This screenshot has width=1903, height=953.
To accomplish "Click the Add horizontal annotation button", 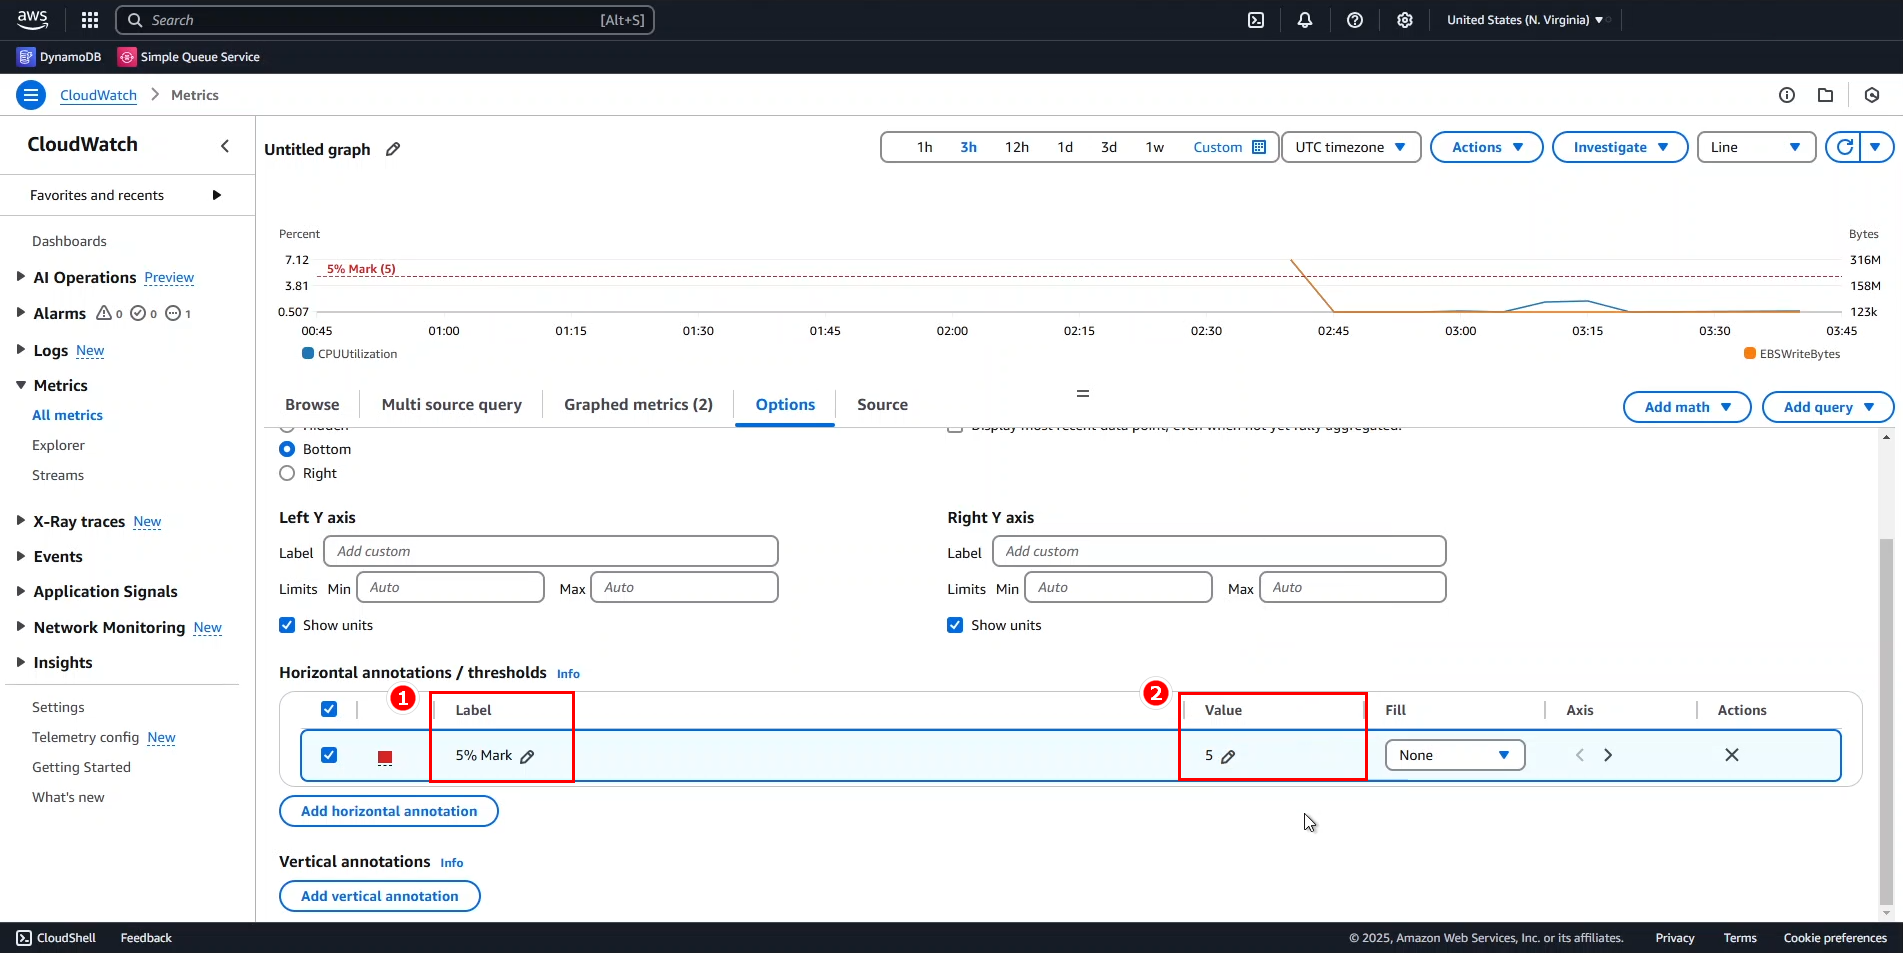I will [x=388, y=811].
